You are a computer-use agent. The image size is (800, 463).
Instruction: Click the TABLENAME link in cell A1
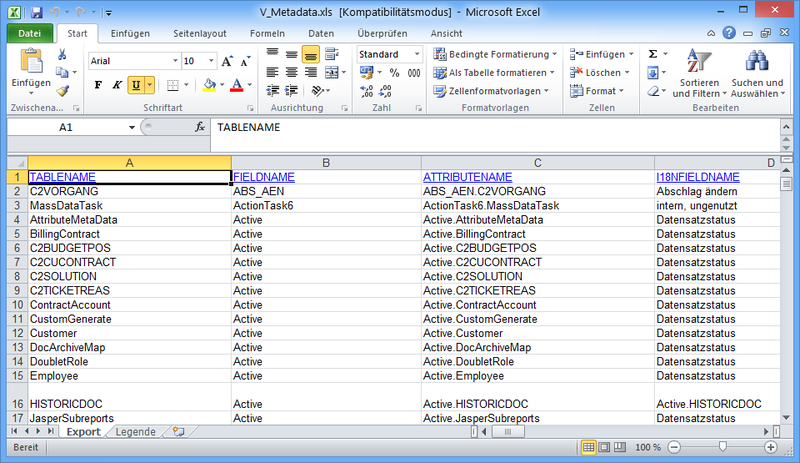click(x=62, y=177)
